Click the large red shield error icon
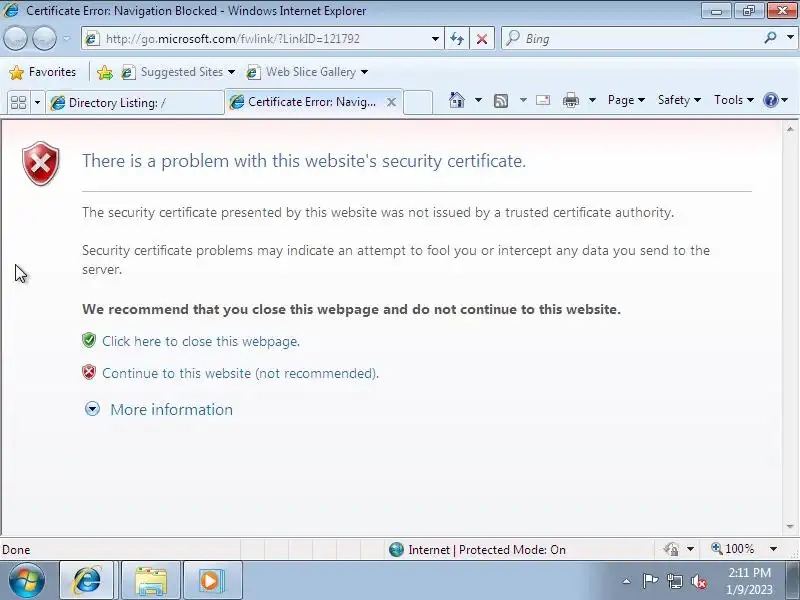The width and height of the screenshot is (800, 600). click(x=41, y=163)
